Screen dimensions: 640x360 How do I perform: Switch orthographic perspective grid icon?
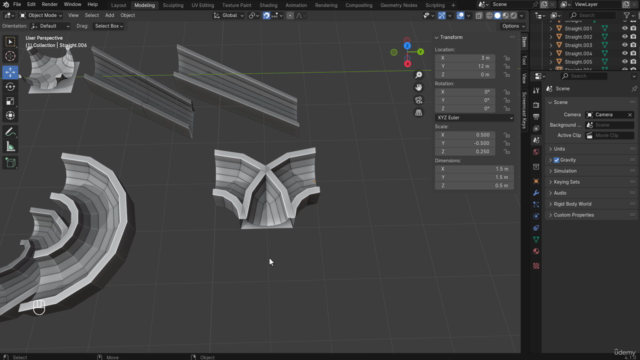click(418, 113)
